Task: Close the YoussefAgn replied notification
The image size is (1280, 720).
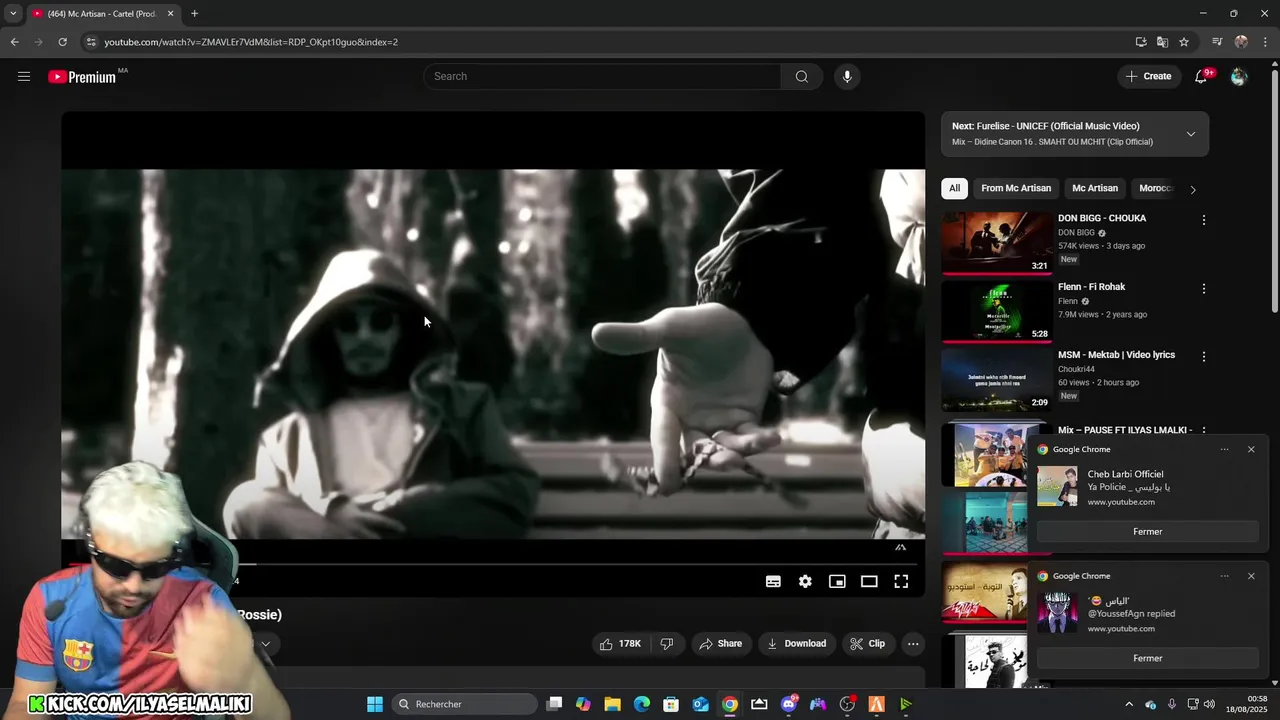Action: click(x=1251, y=576)
